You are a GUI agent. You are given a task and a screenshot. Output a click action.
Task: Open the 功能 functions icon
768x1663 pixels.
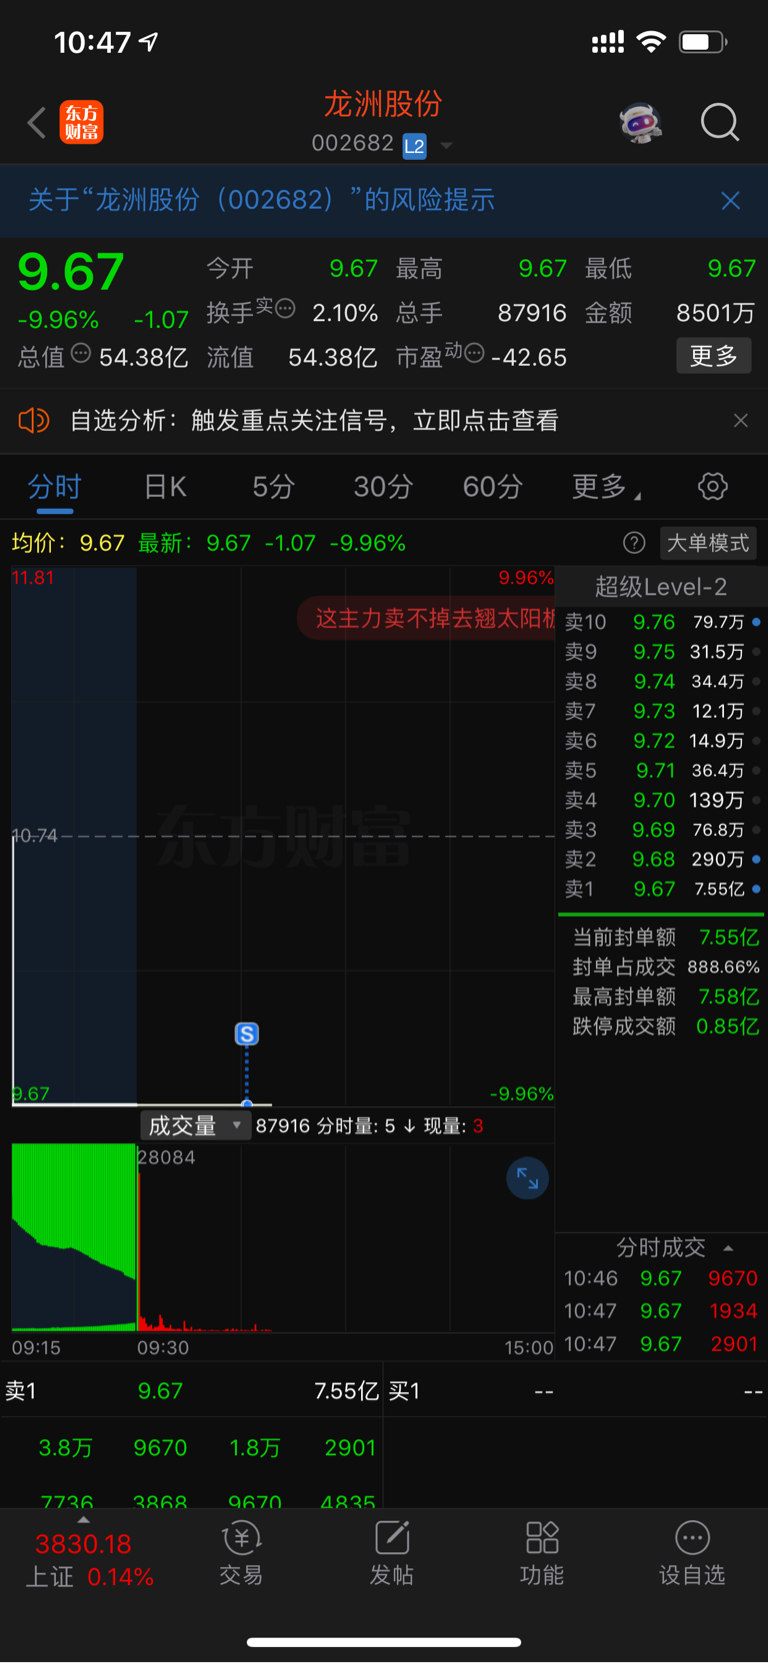click(542, 1554)
